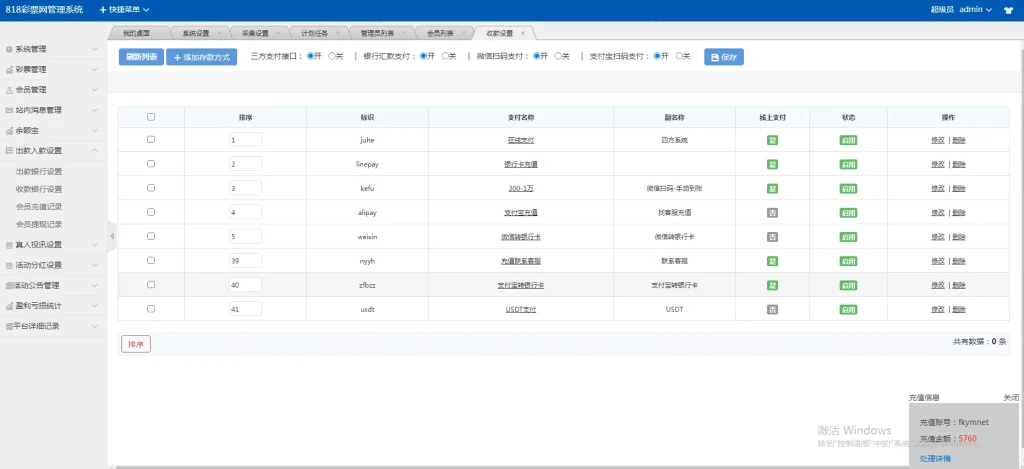
Task: Click the 系统管理 gear icon in sidebar
Action: [9, 49]
